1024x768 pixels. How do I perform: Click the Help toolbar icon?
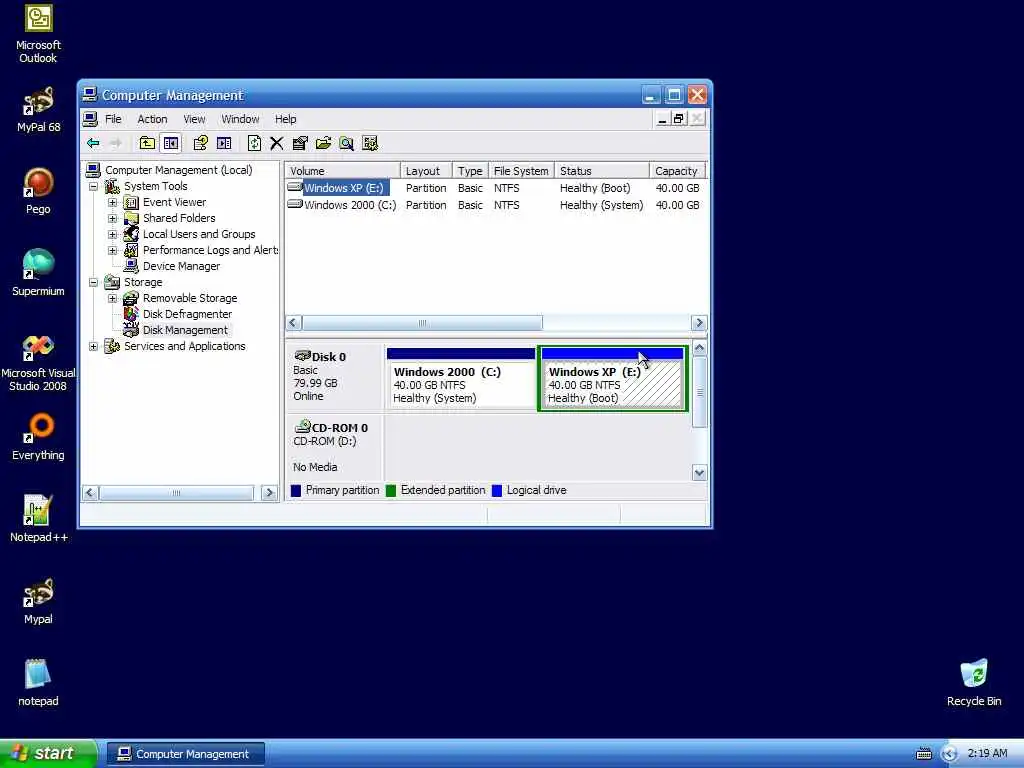tap(200, 143)
